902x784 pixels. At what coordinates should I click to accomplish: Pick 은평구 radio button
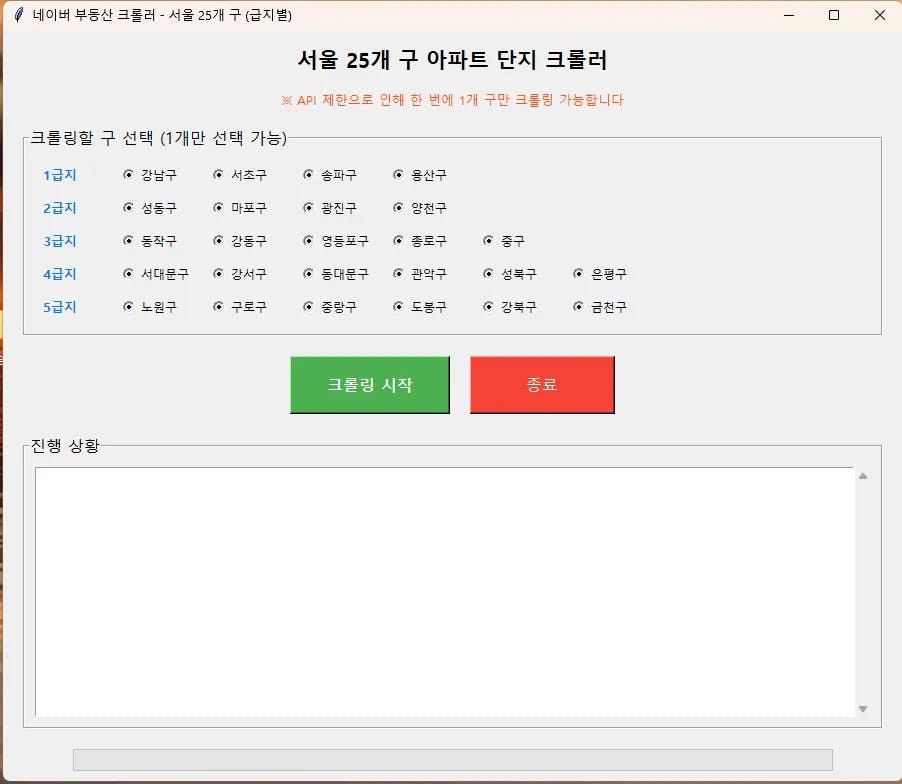tap(576, 273)
